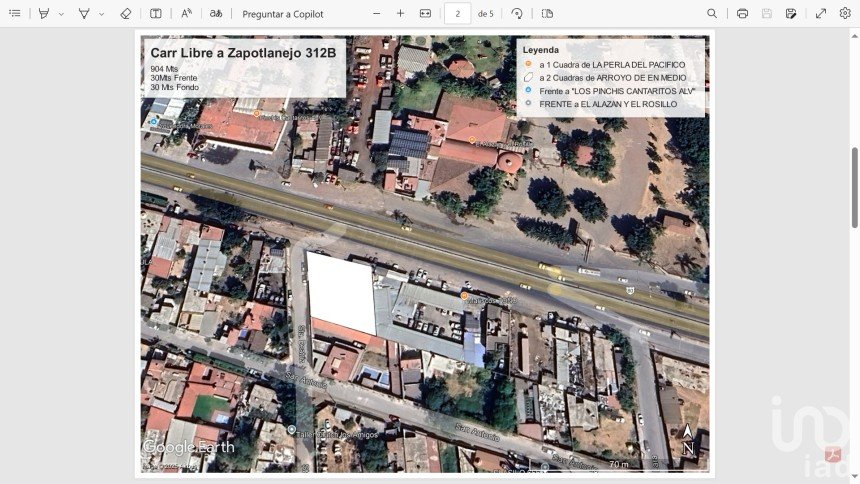This screenshot has width=860, height=484.
Task: Toggle full screen mode
Action: [x=821, y=14]
